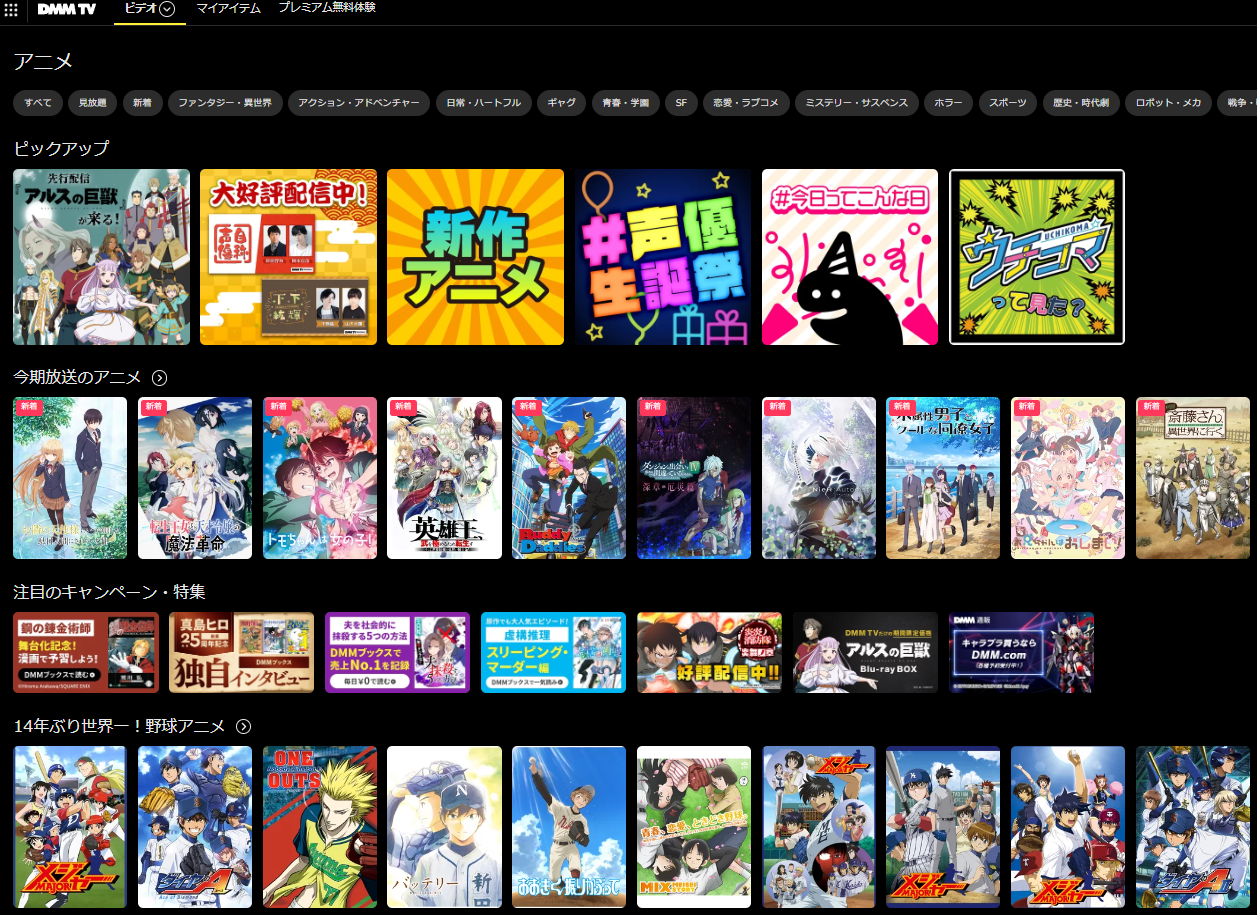Viewport: 1257px width, 915px height.
Task: Open the マイアイテム tab
Action: (x=228, y=8)
